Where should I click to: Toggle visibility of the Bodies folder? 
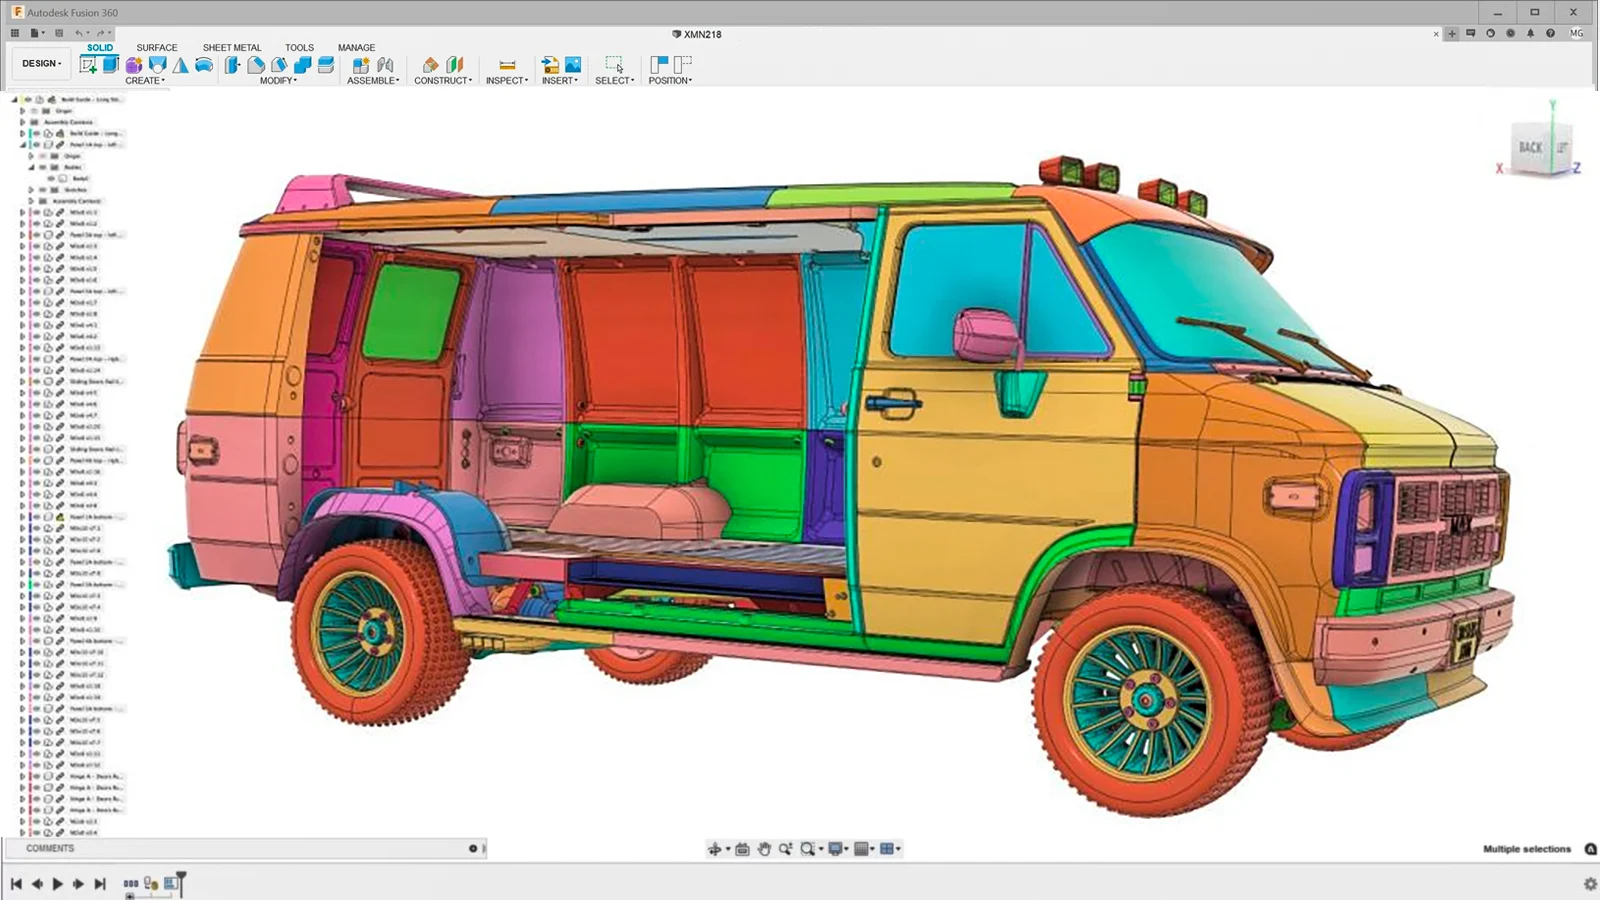[43, 167]
